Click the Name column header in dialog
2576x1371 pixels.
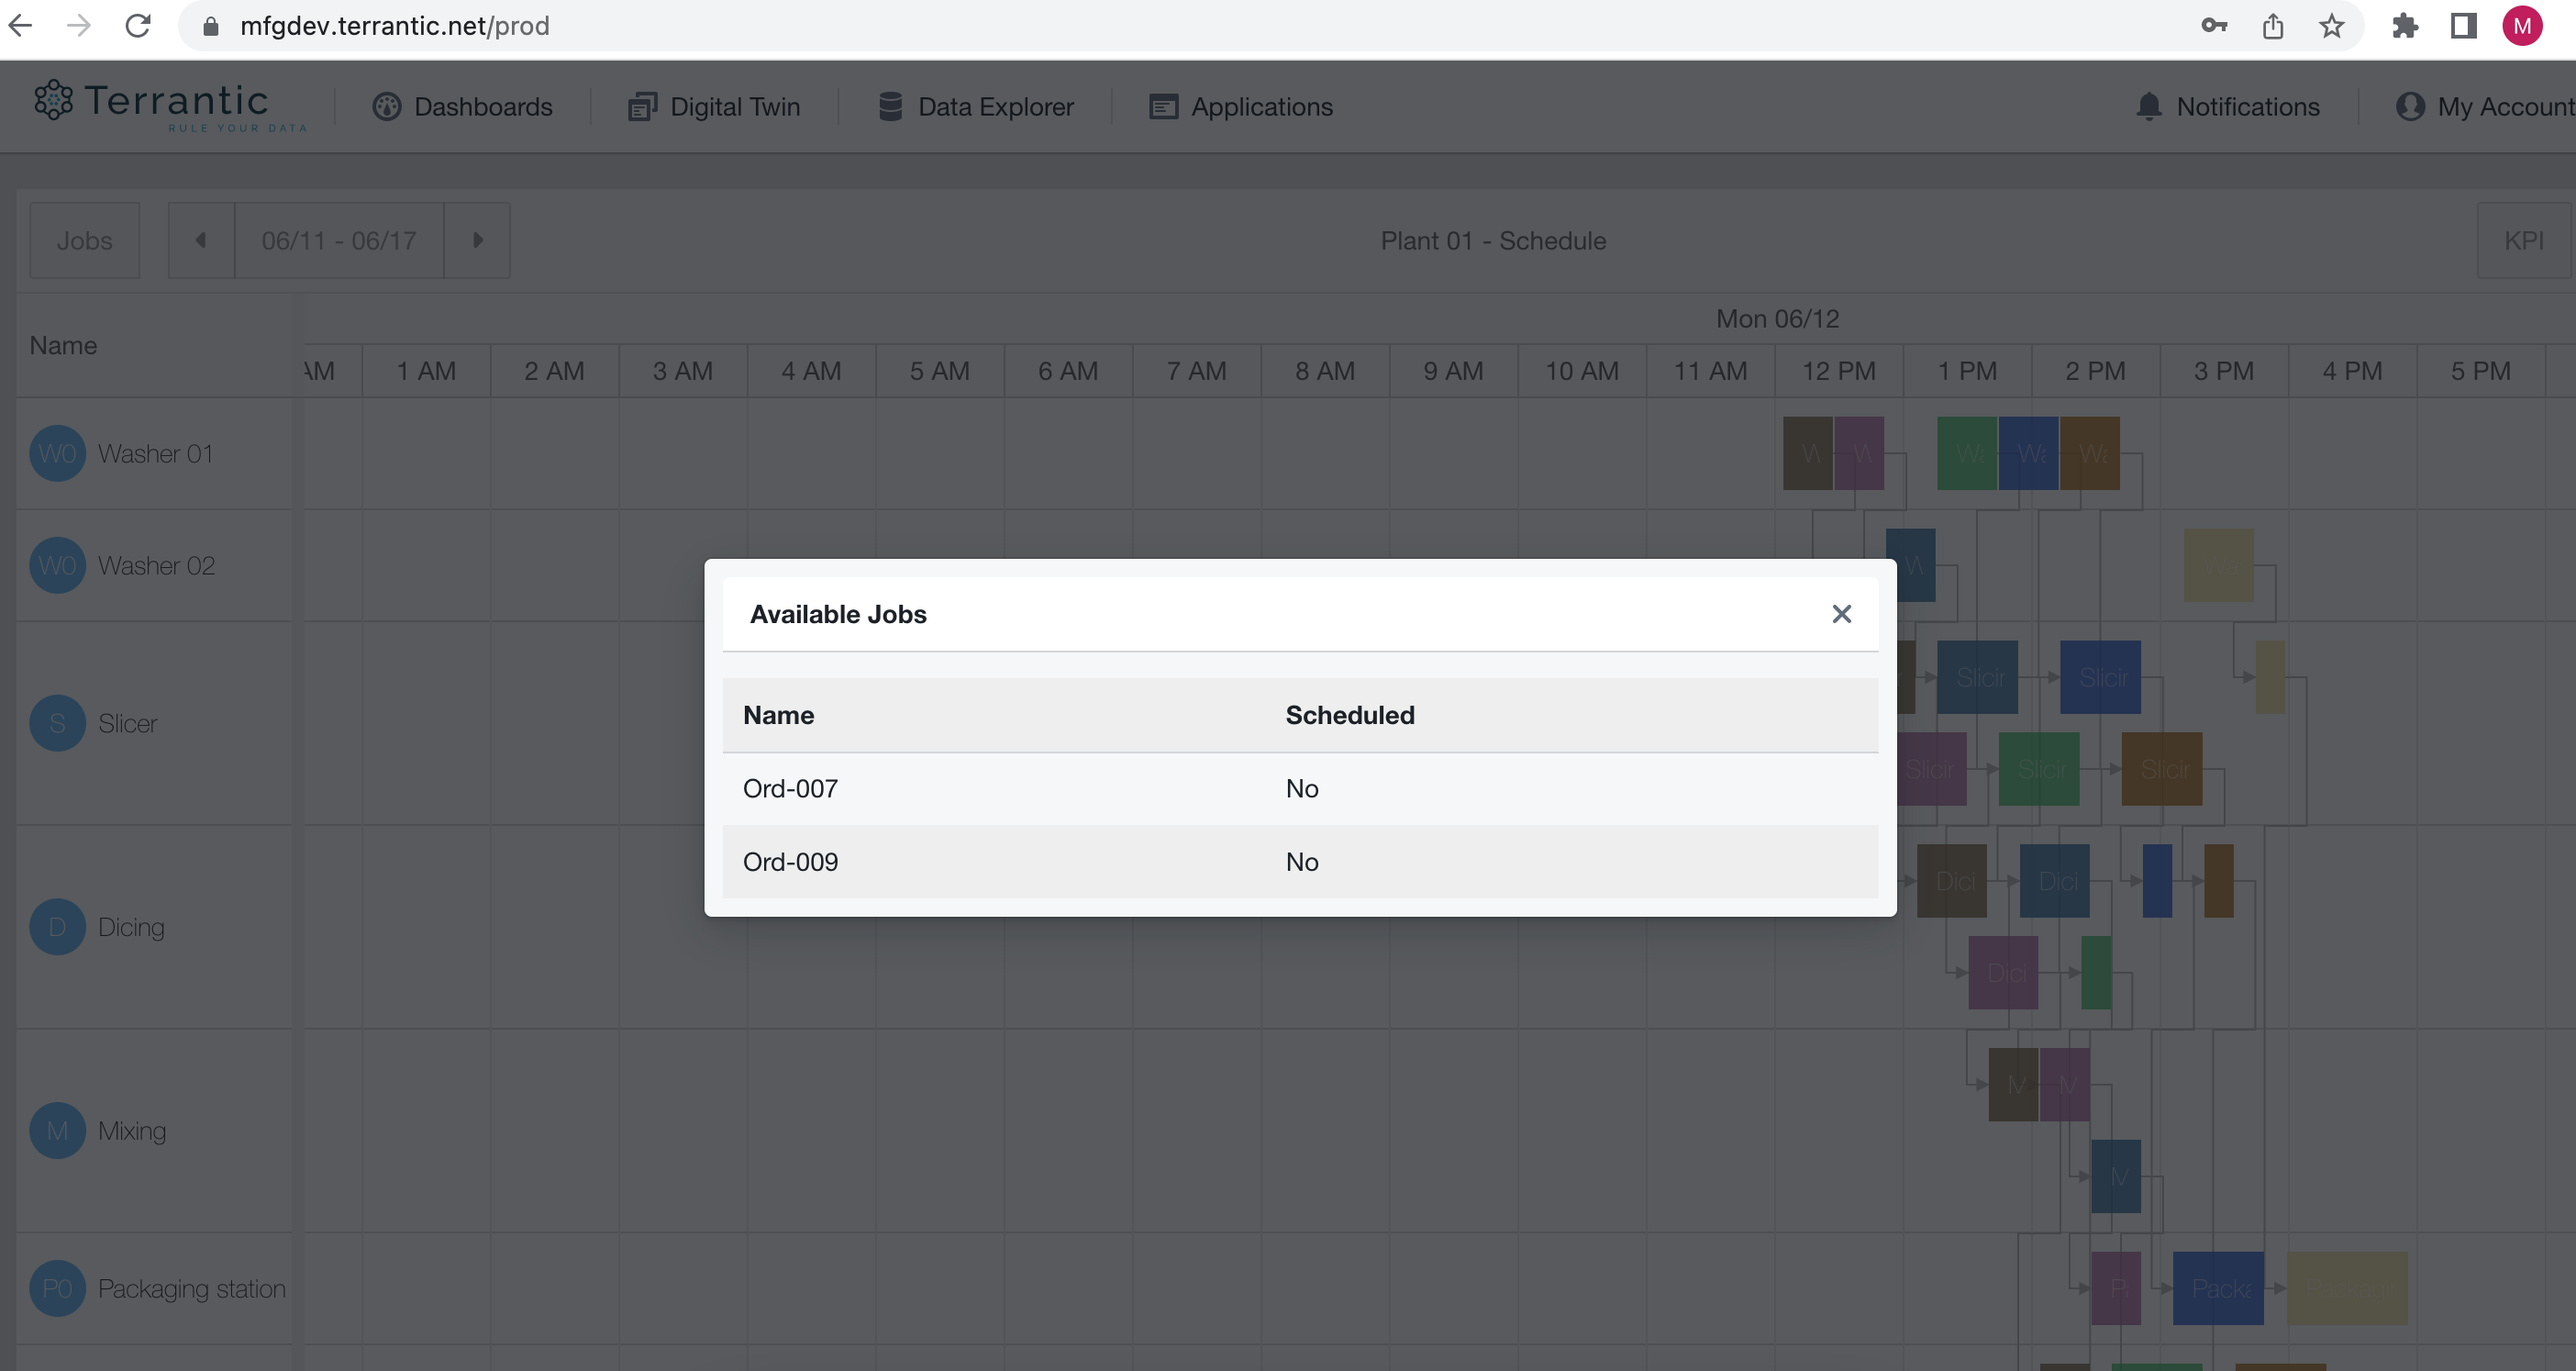coord(778,715)
